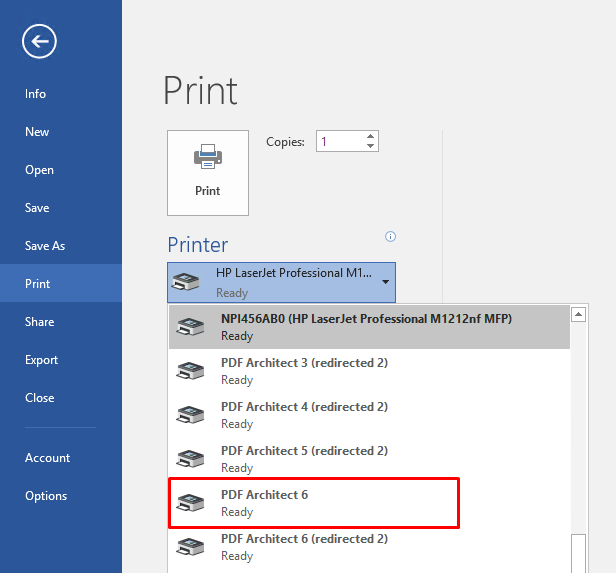The width and height of the screenshot is (616, 573).
Task: Select PDF Architect 5 (redirected 2) printer
Action: [369, 459]
